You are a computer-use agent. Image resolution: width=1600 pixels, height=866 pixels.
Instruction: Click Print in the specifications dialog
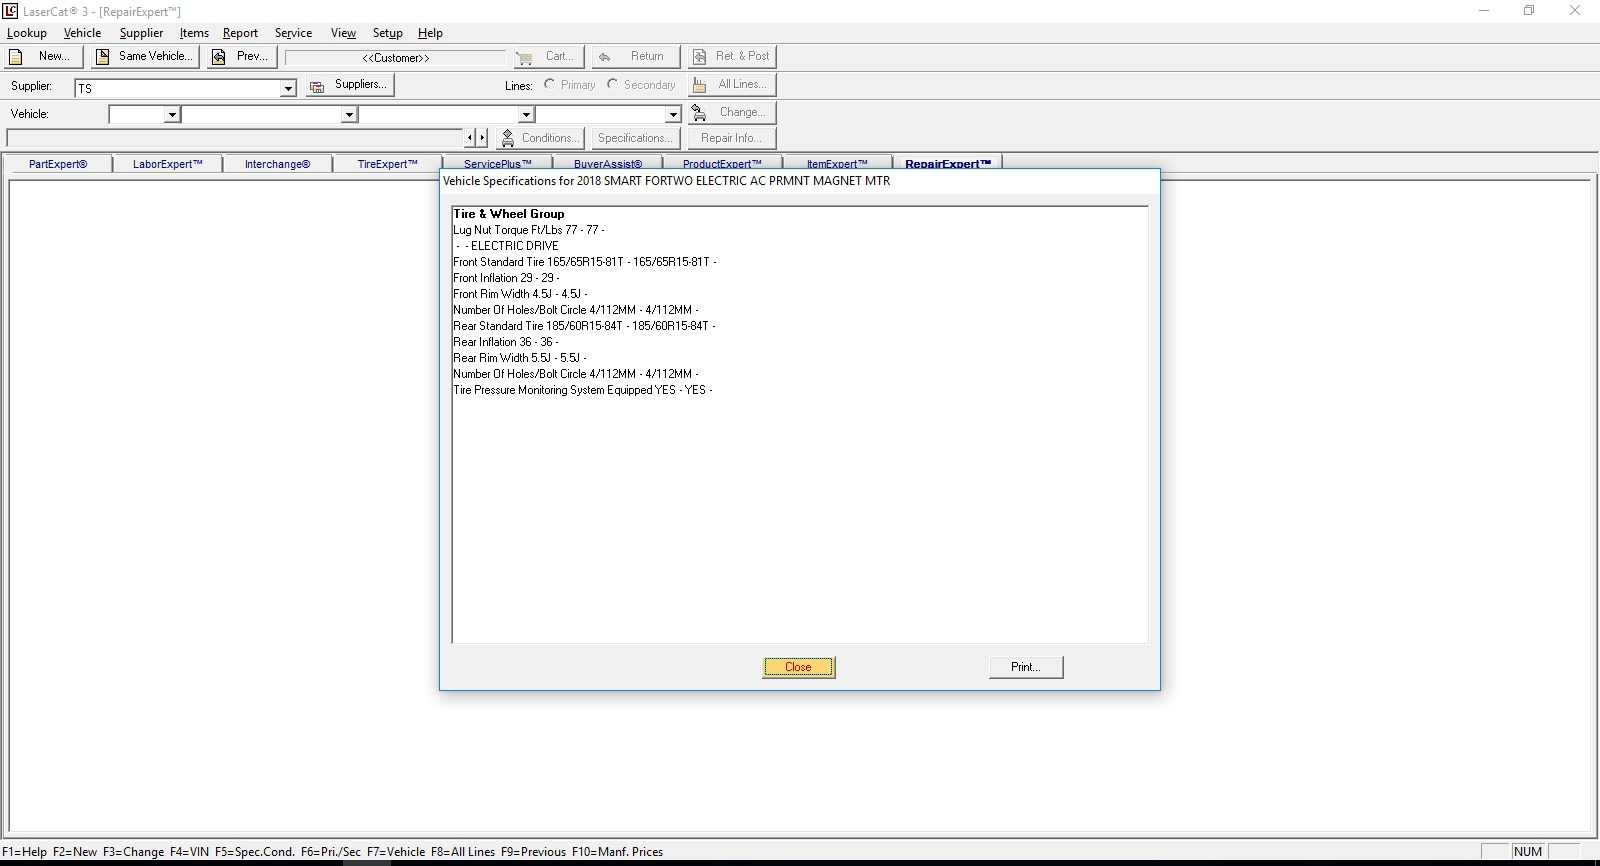point(1026,667)
